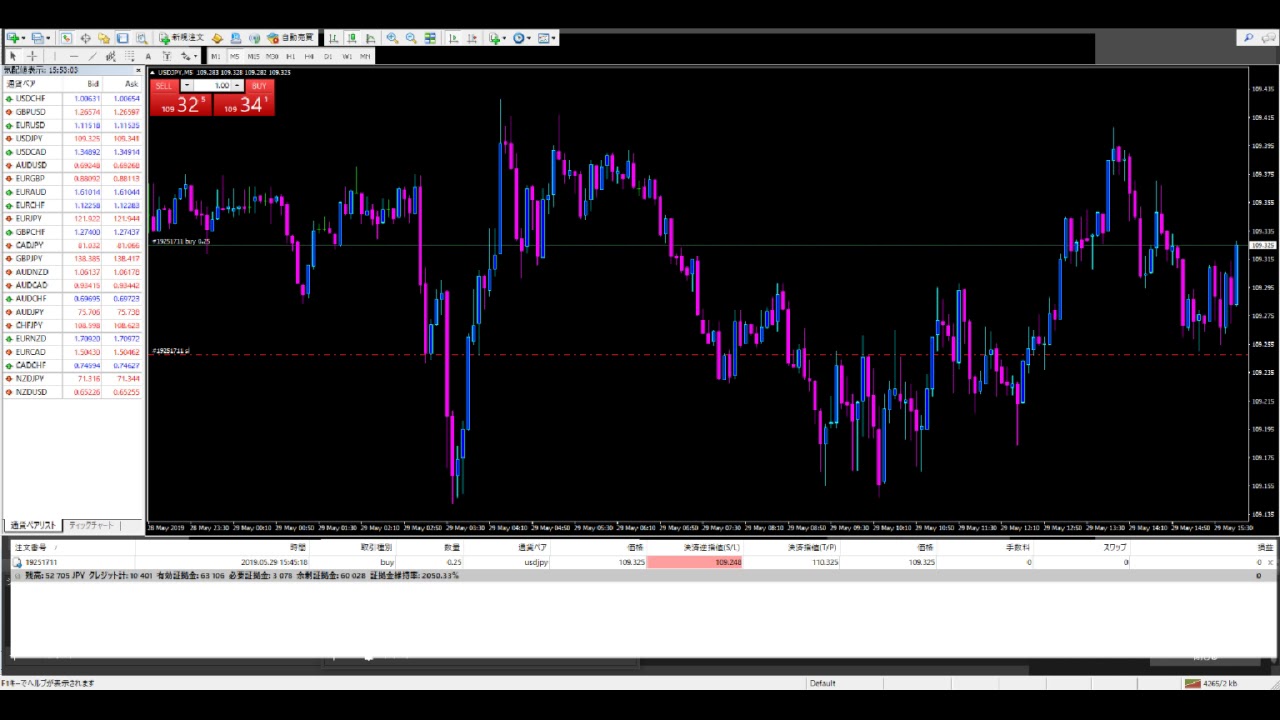Select the text label tool
This screenshot has width=1280, height=720.
pyautogui.click(x=148, y=57)
